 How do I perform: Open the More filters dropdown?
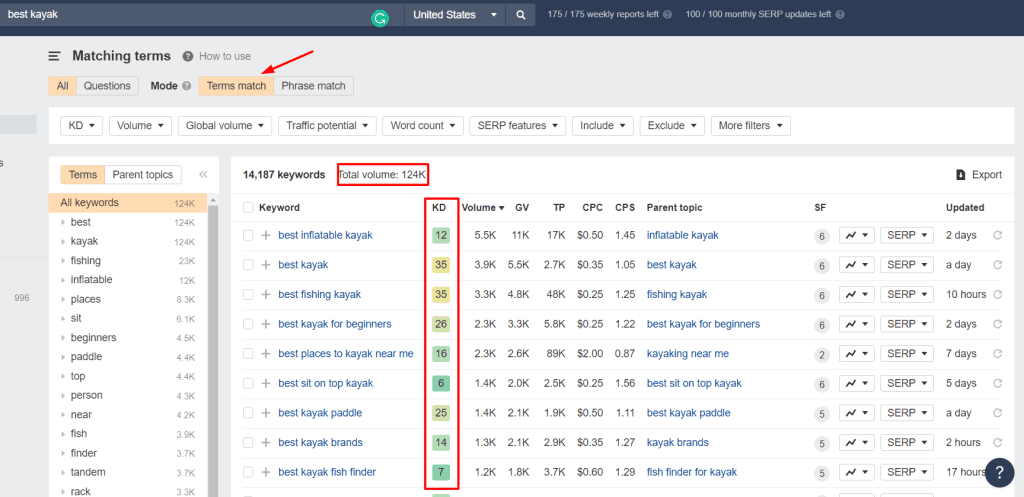pyautogui.click(x=751, y=125)
